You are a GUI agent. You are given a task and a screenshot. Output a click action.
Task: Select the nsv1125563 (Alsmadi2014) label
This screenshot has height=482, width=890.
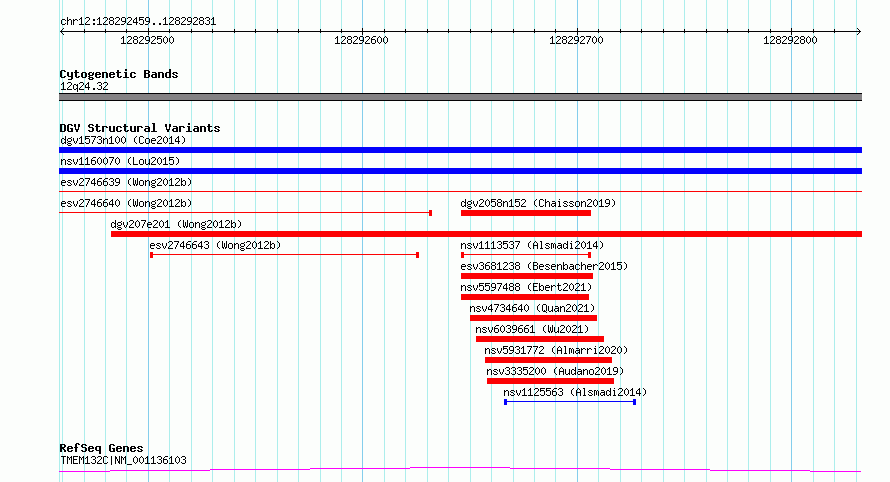click(x=575, y=392)
